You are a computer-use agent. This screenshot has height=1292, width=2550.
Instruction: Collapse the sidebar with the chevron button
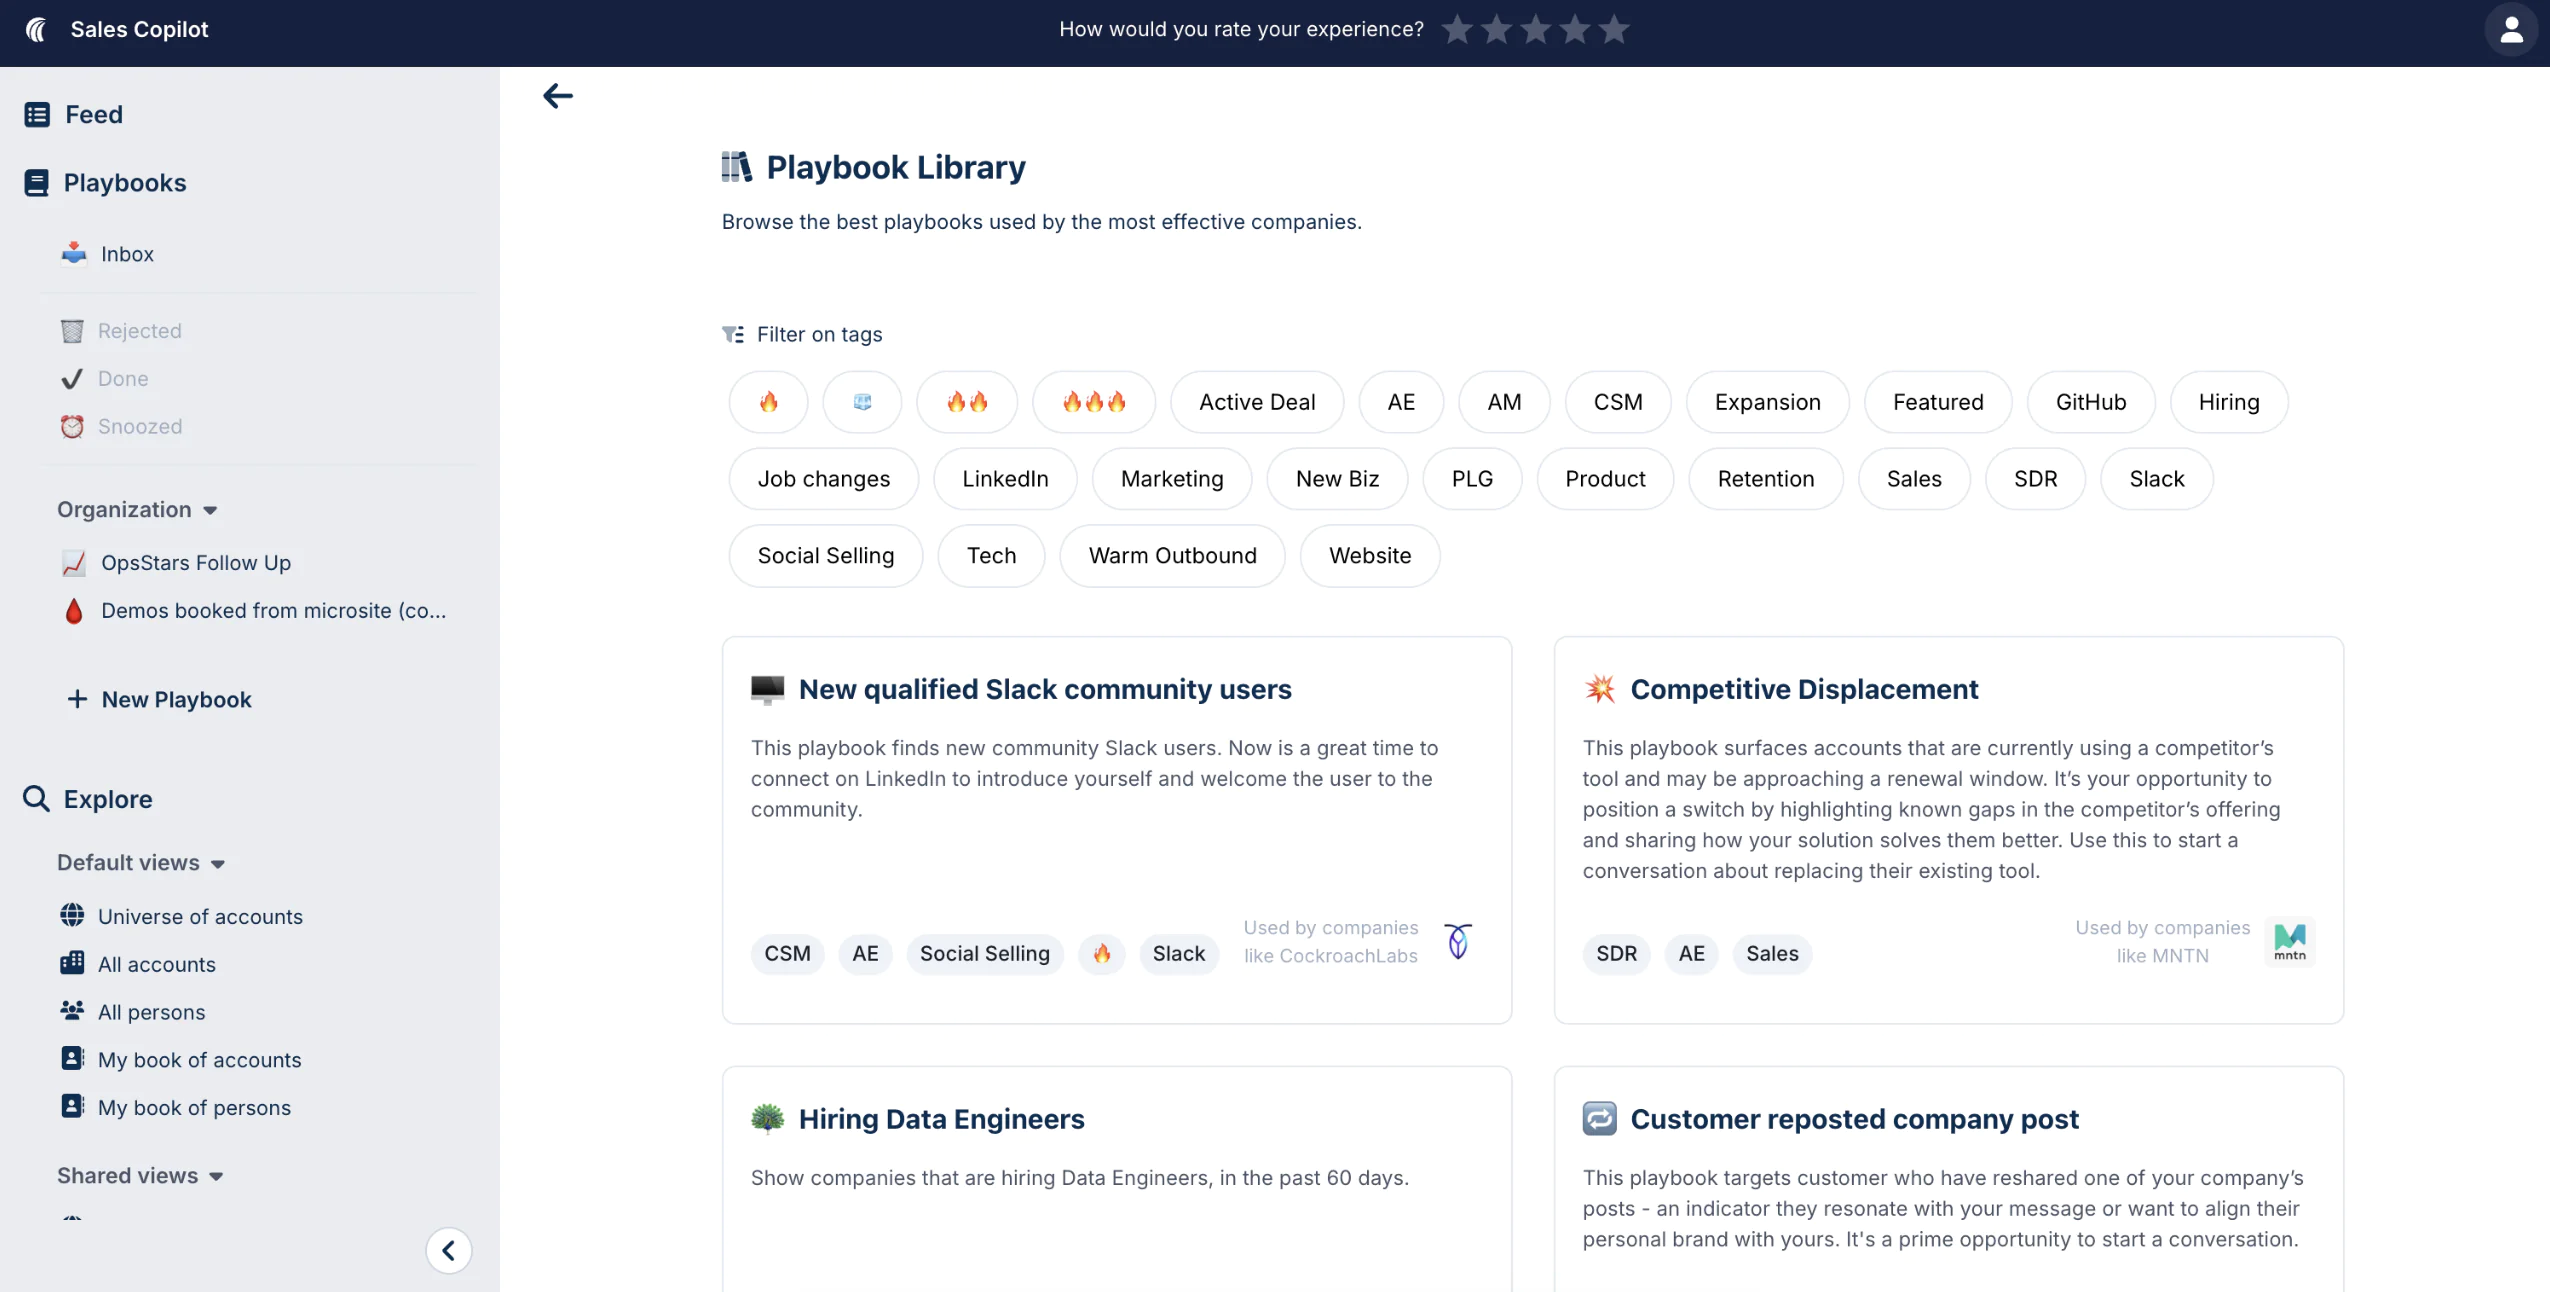[449, 1250]
